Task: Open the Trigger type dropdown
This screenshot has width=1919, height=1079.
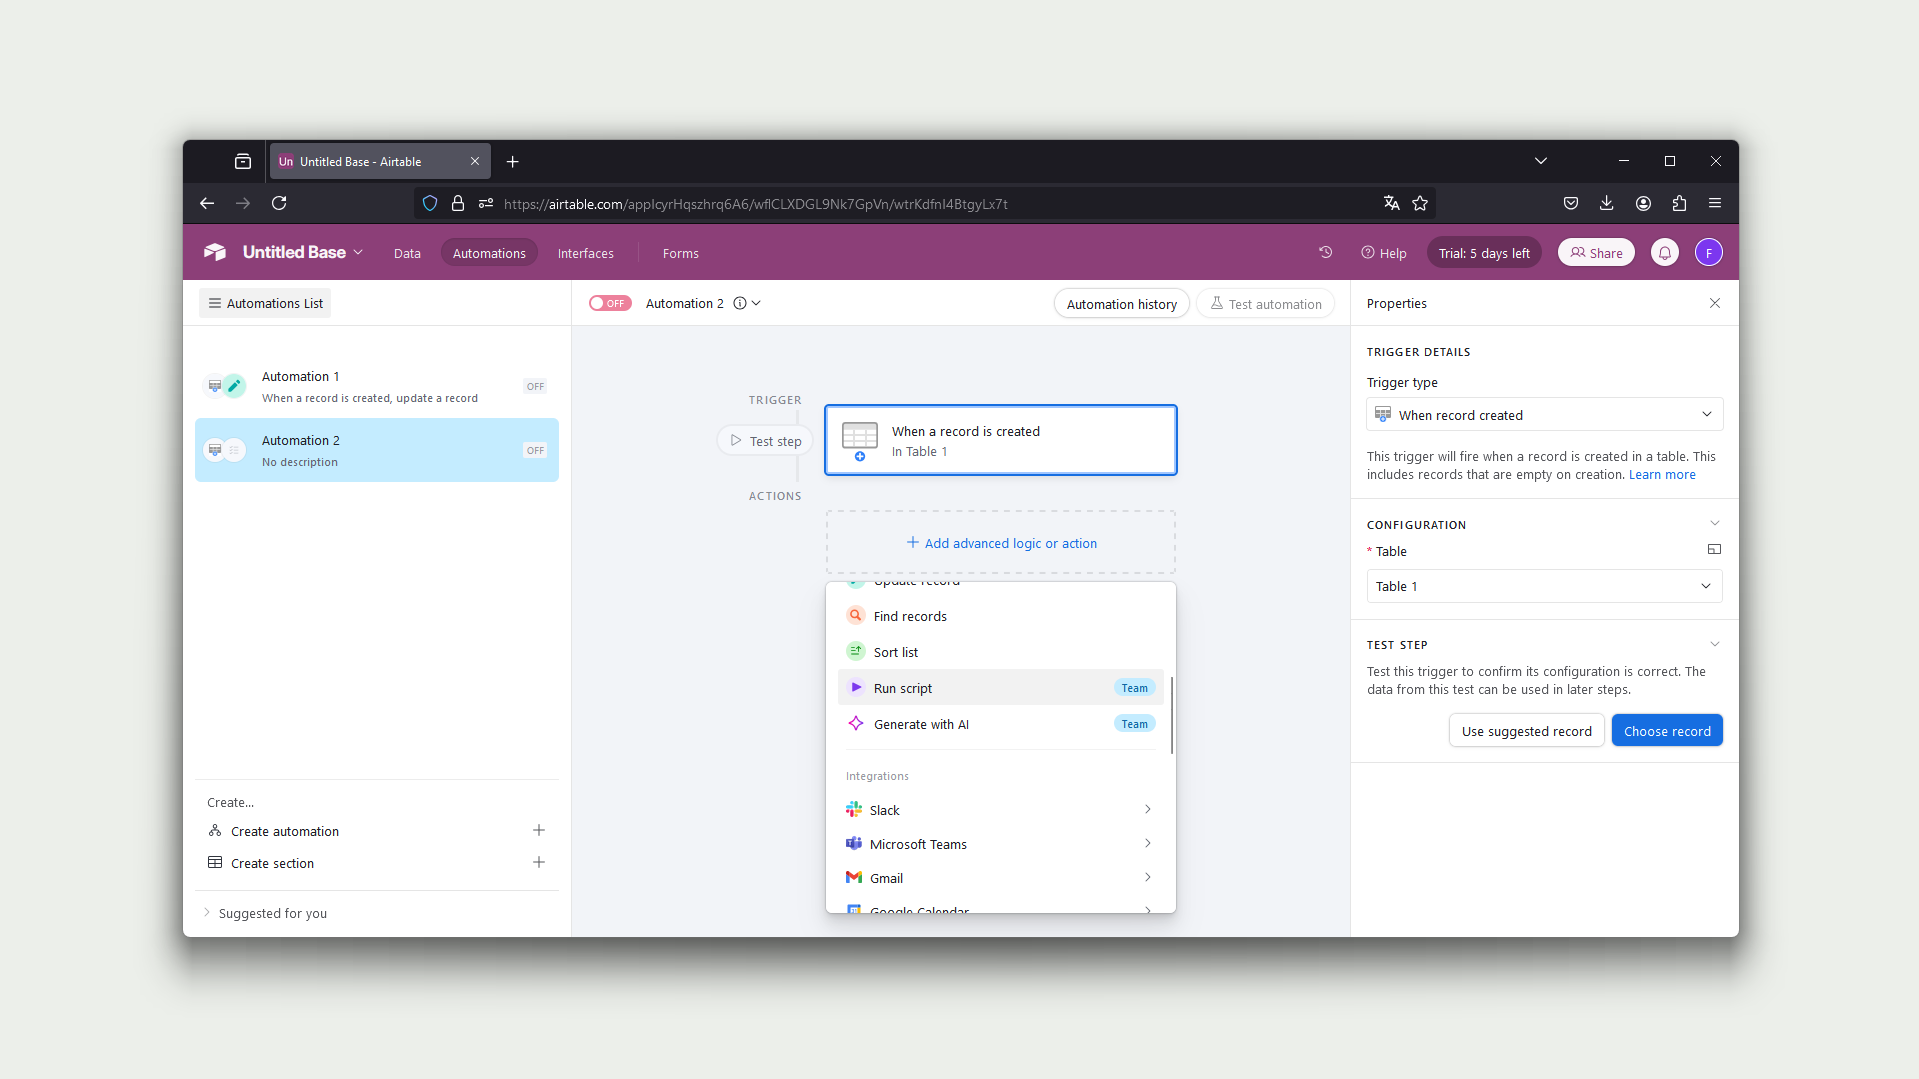Action: tap(1544, 415)
